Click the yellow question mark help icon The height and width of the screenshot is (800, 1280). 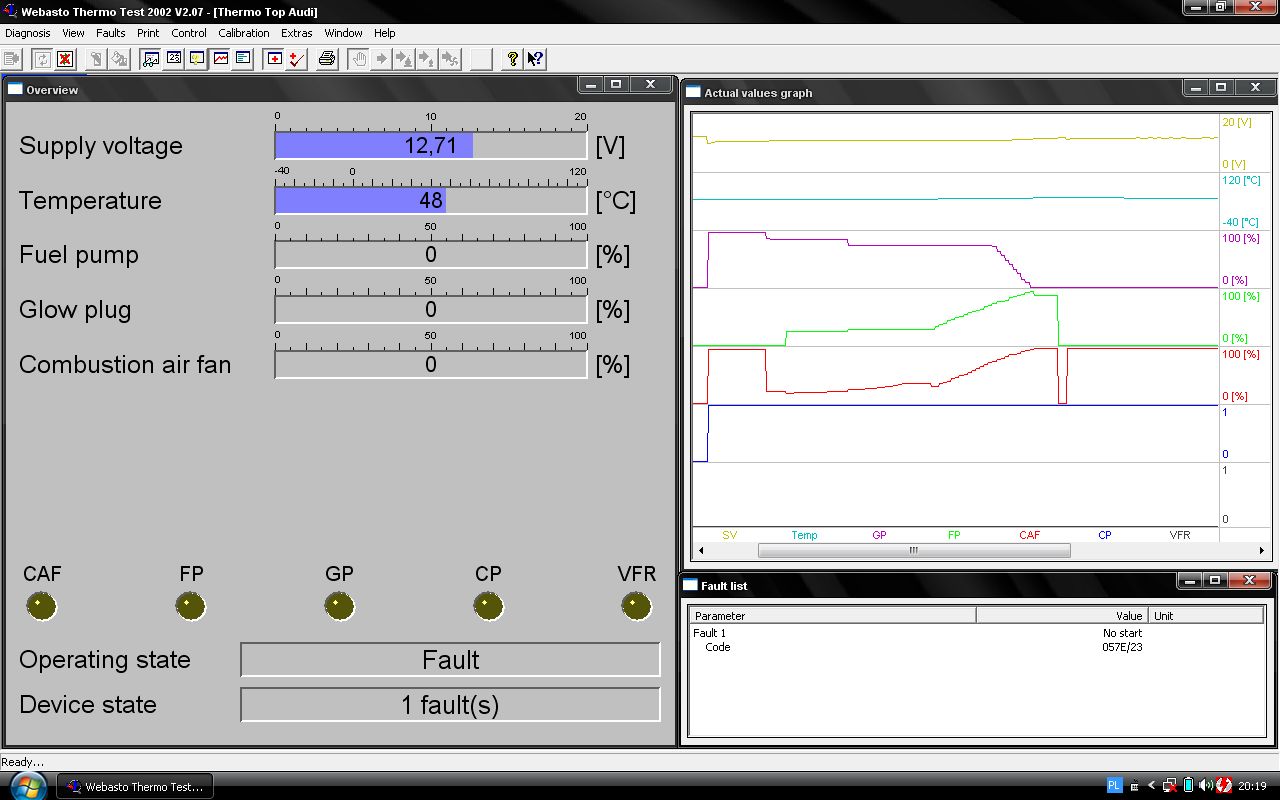point(513,59)
